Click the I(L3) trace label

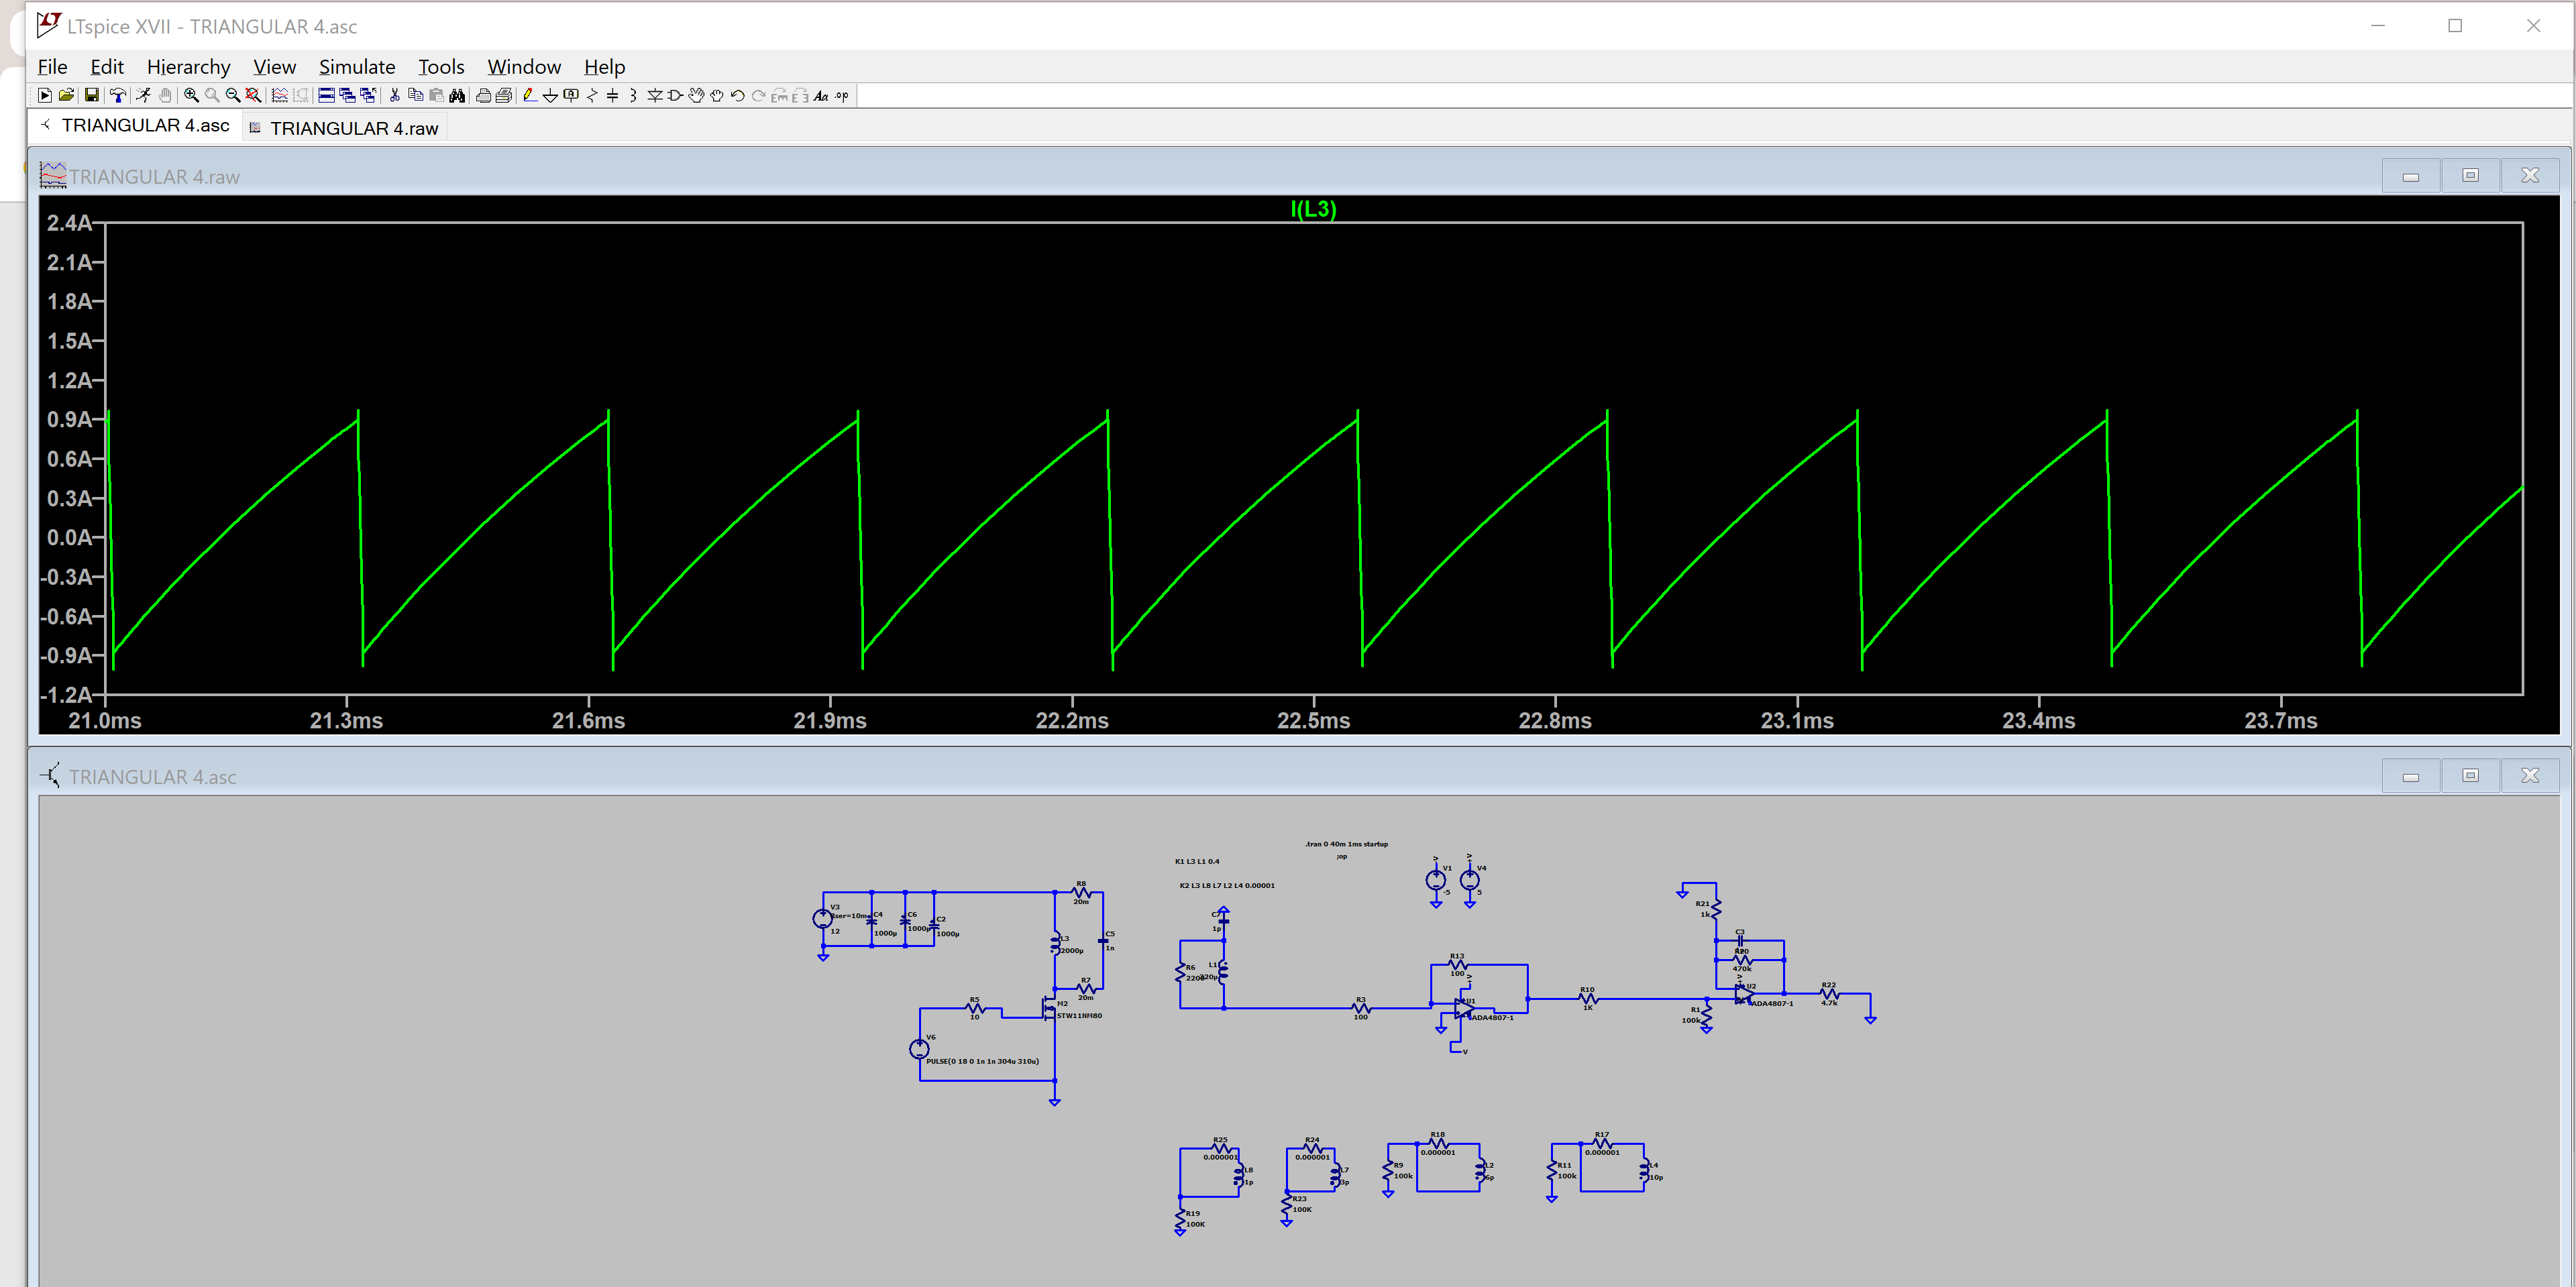click(1313, 209)
